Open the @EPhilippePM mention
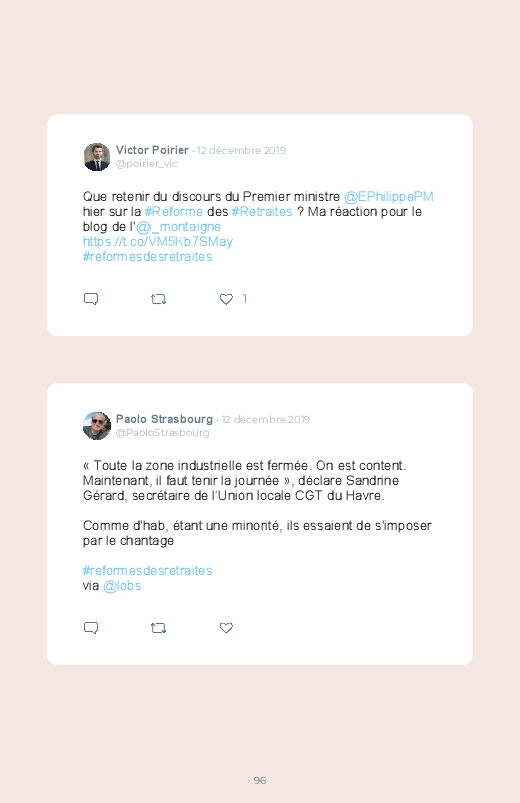Screen dimensions: 520x803 point(389,197)
